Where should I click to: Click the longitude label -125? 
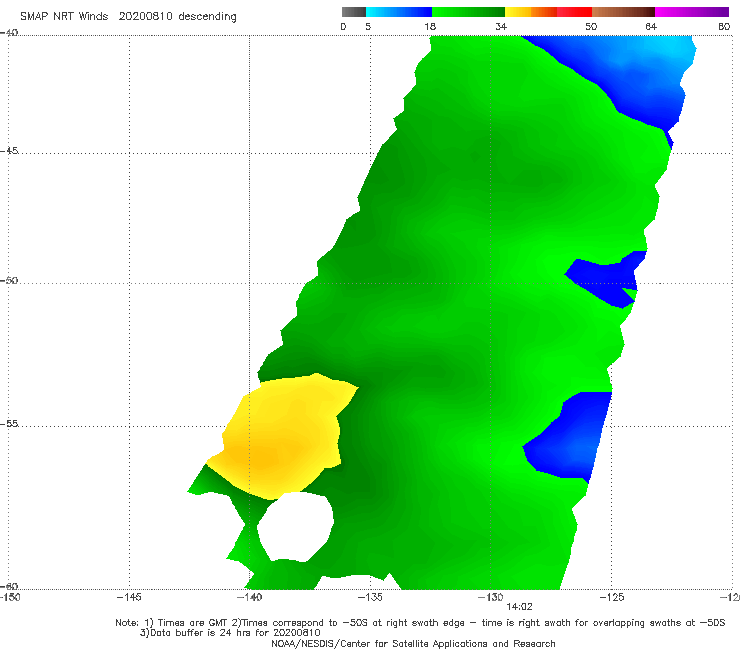[612, 598]
